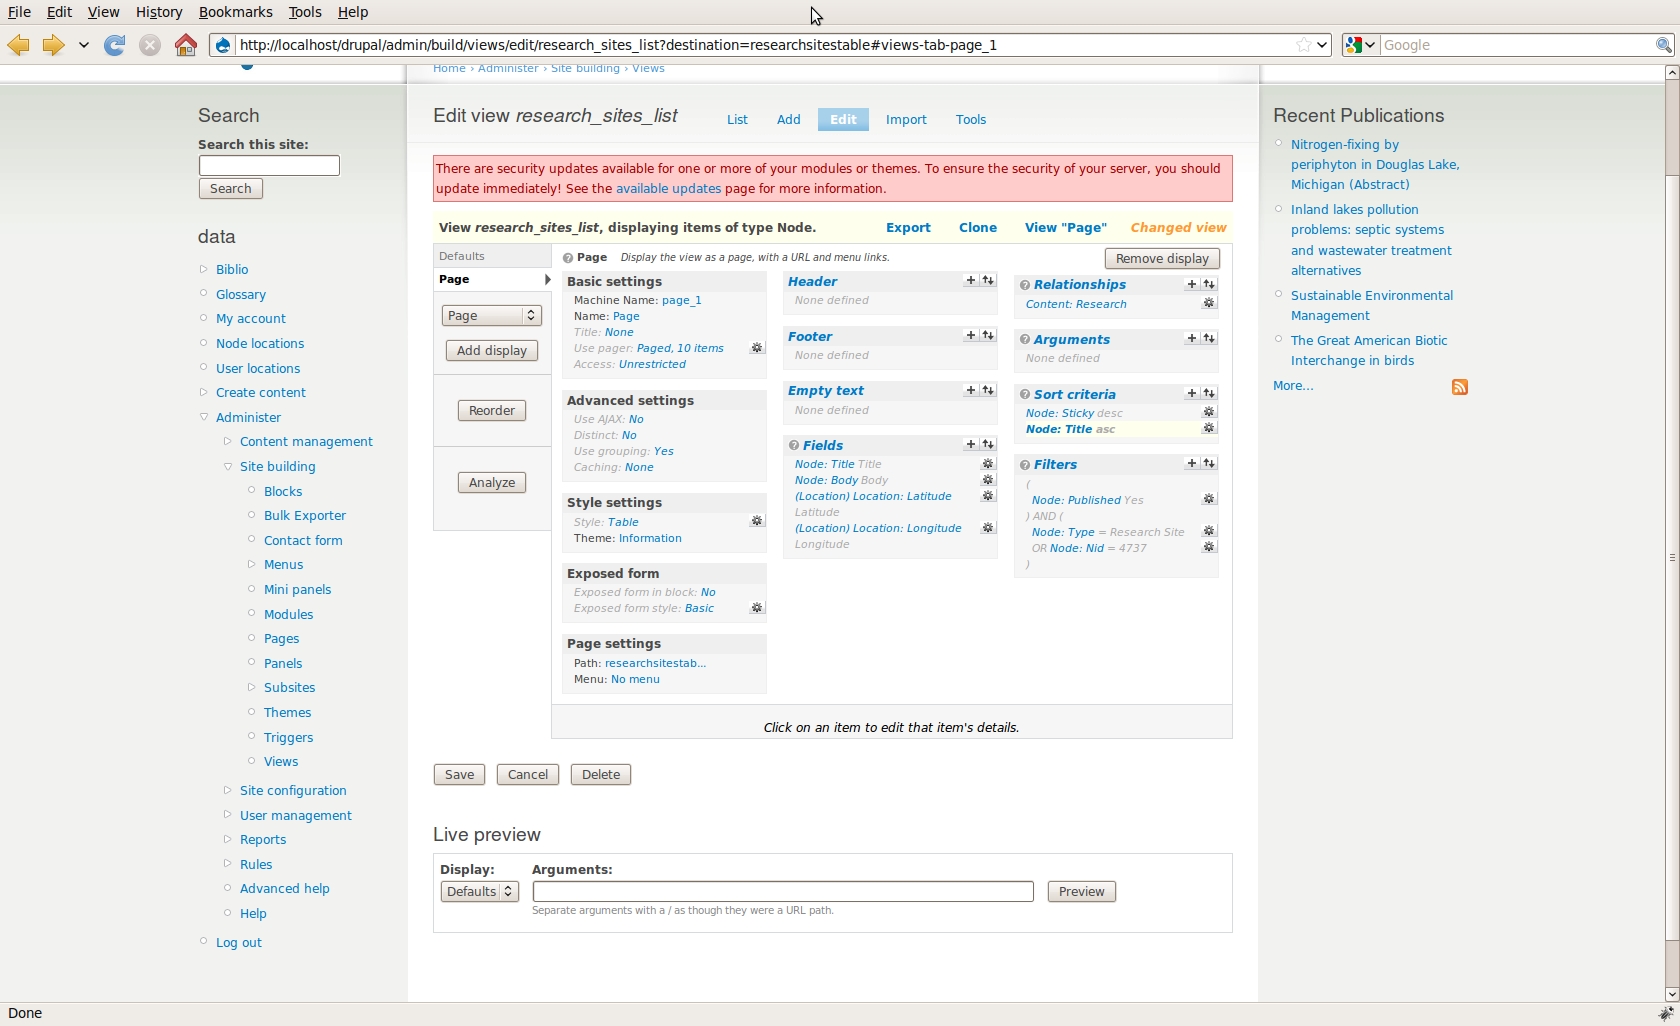
Task: Open settings gear for Node: Published filter
Action: click(x=1209, y=500)
